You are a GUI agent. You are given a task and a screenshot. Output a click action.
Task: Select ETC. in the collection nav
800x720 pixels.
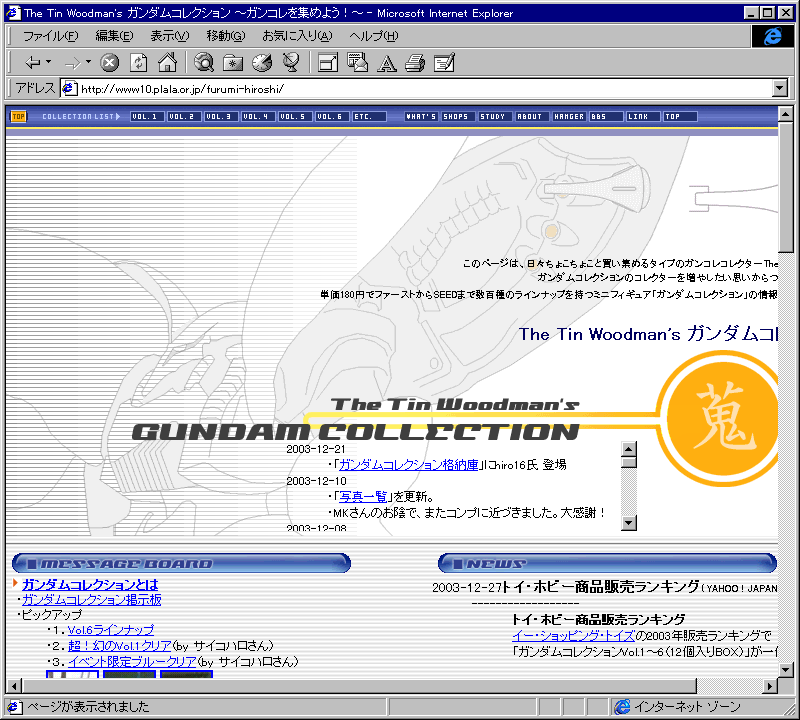pyautogui.click(x=369, y=116)
